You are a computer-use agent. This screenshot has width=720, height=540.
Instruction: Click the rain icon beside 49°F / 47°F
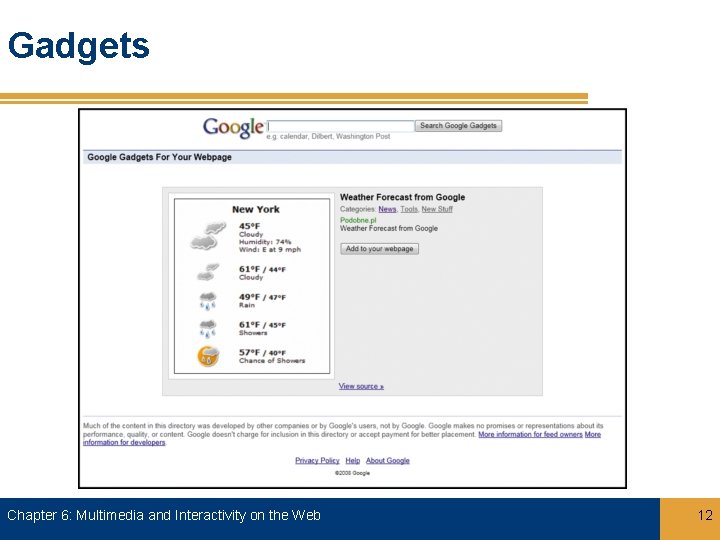coord(208,300)
